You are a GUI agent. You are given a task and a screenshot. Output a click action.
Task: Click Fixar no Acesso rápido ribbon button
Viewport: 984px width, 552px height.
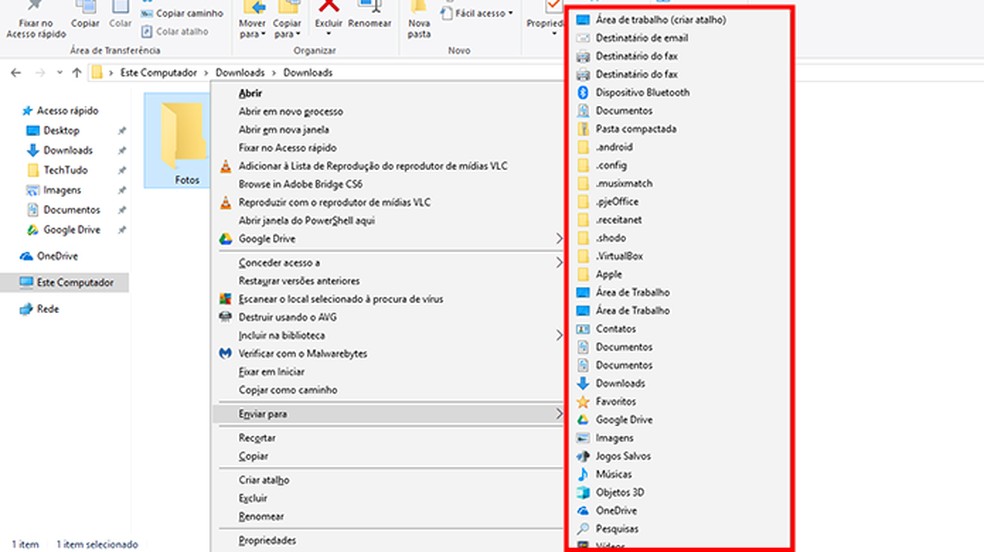tap(36, 20)
